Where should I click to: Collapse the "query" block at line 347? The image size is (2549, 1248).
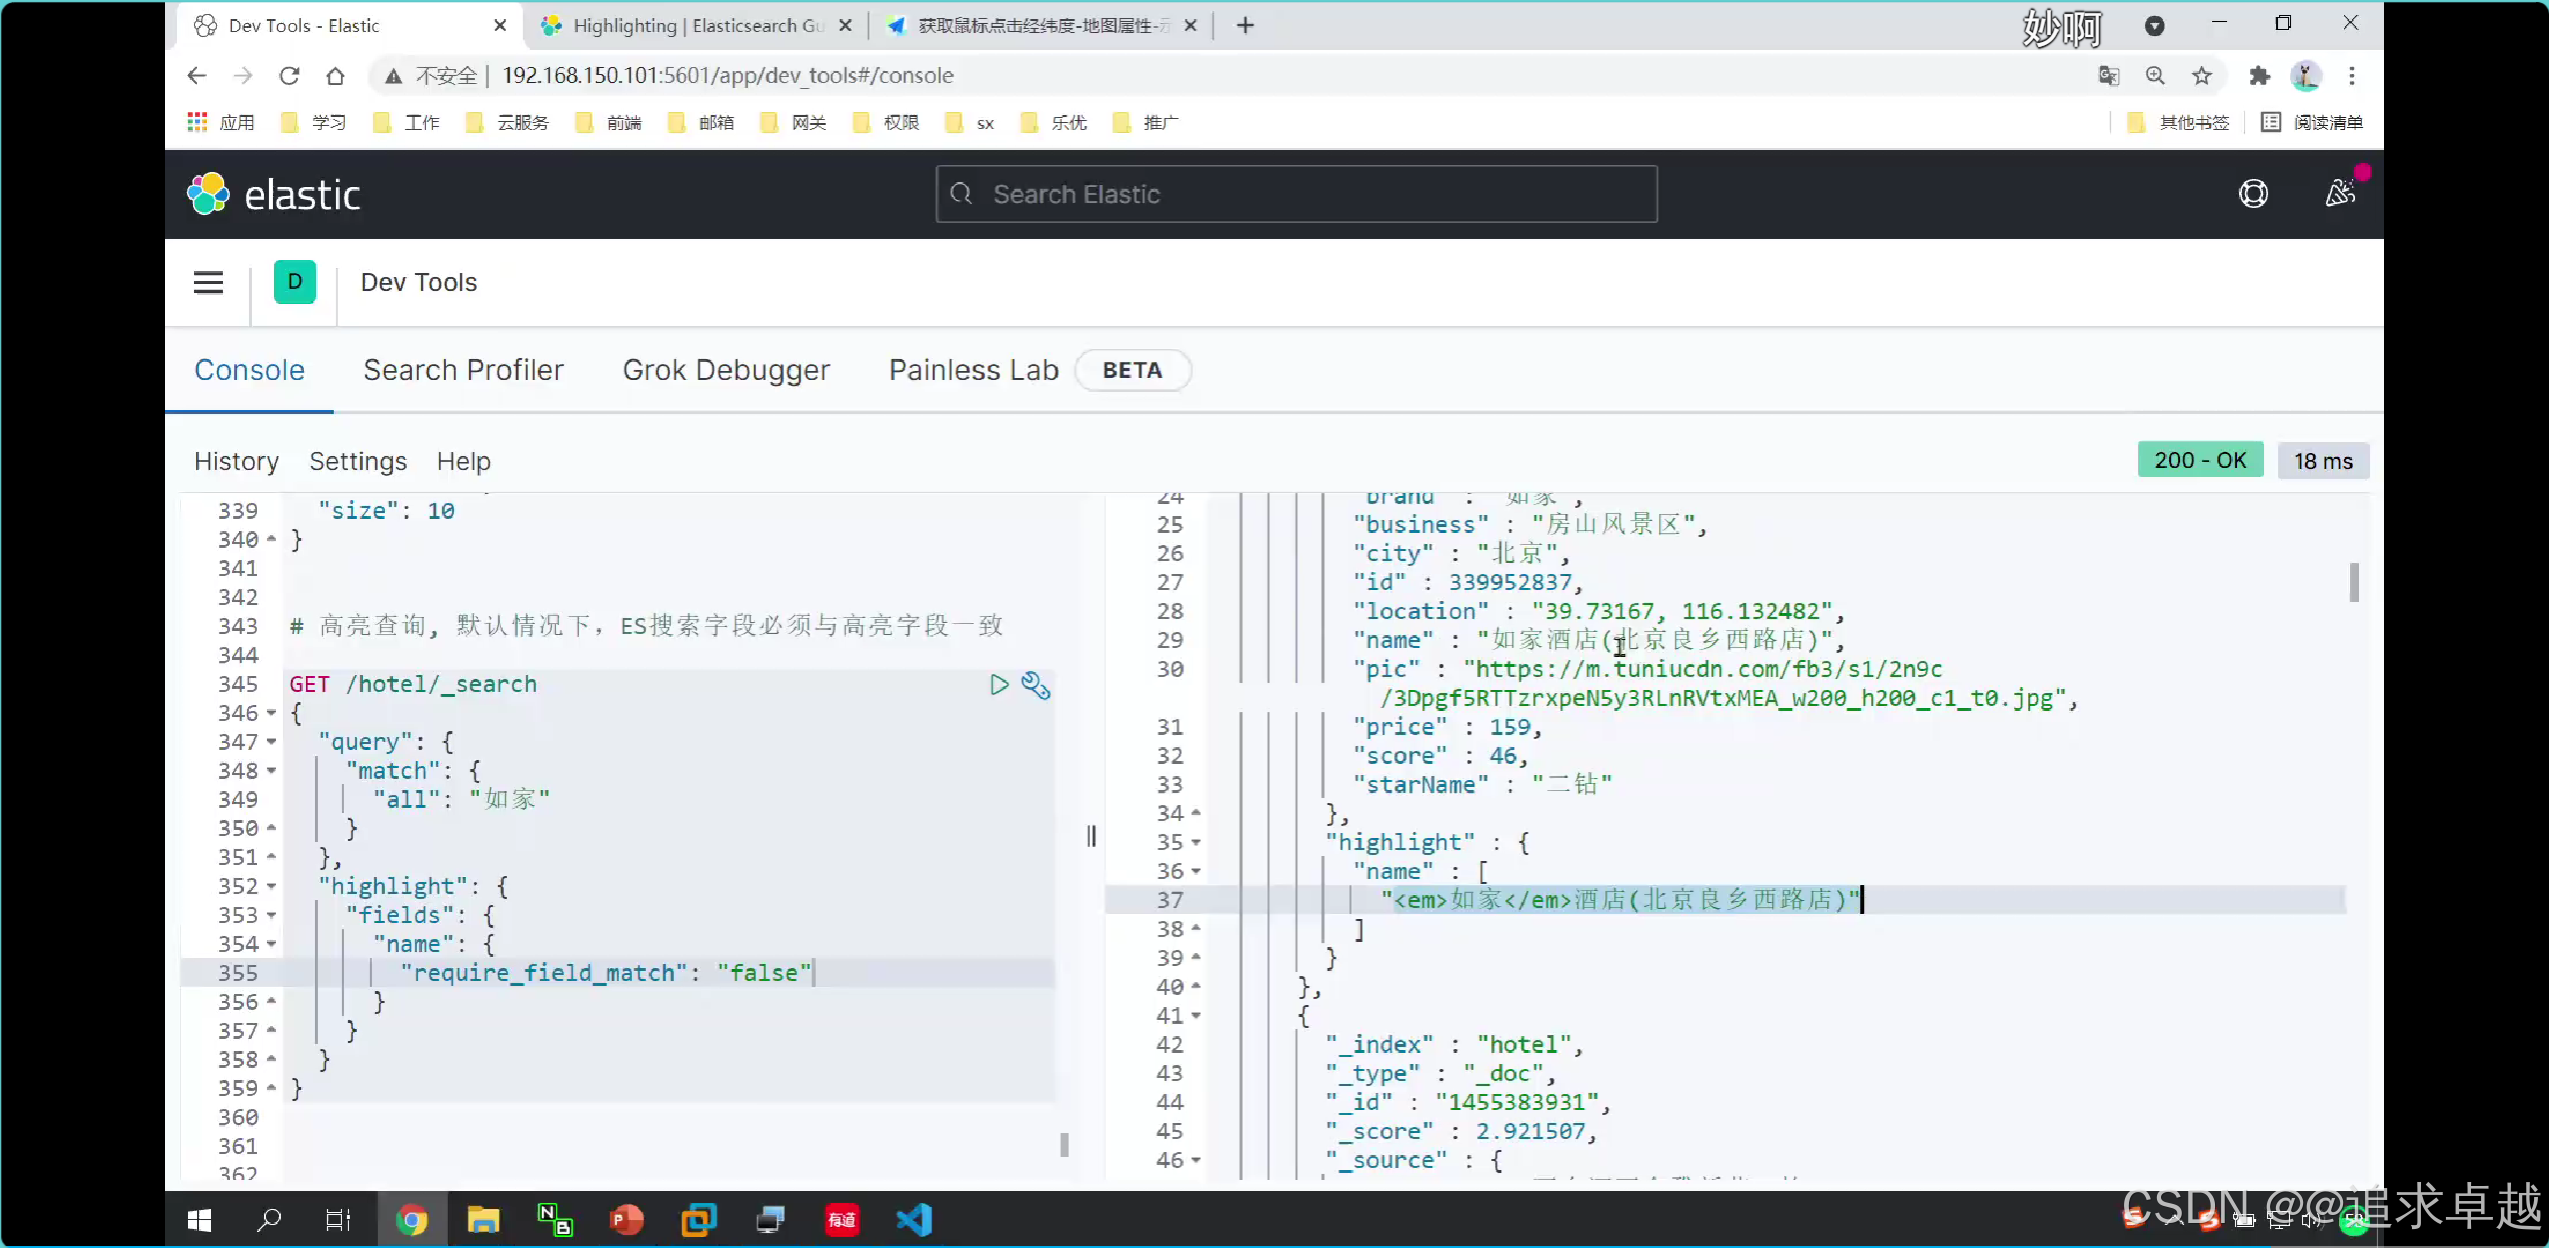point(271,742)
